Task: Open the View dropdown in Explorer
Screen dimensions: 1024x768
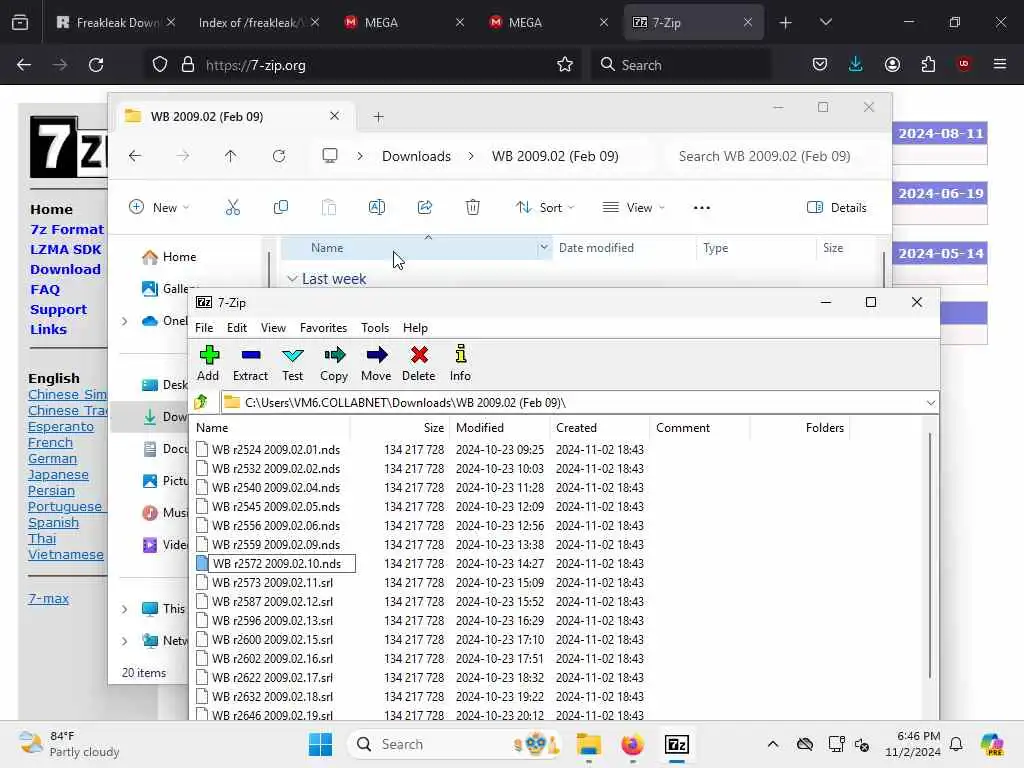Action: (633, 208)
